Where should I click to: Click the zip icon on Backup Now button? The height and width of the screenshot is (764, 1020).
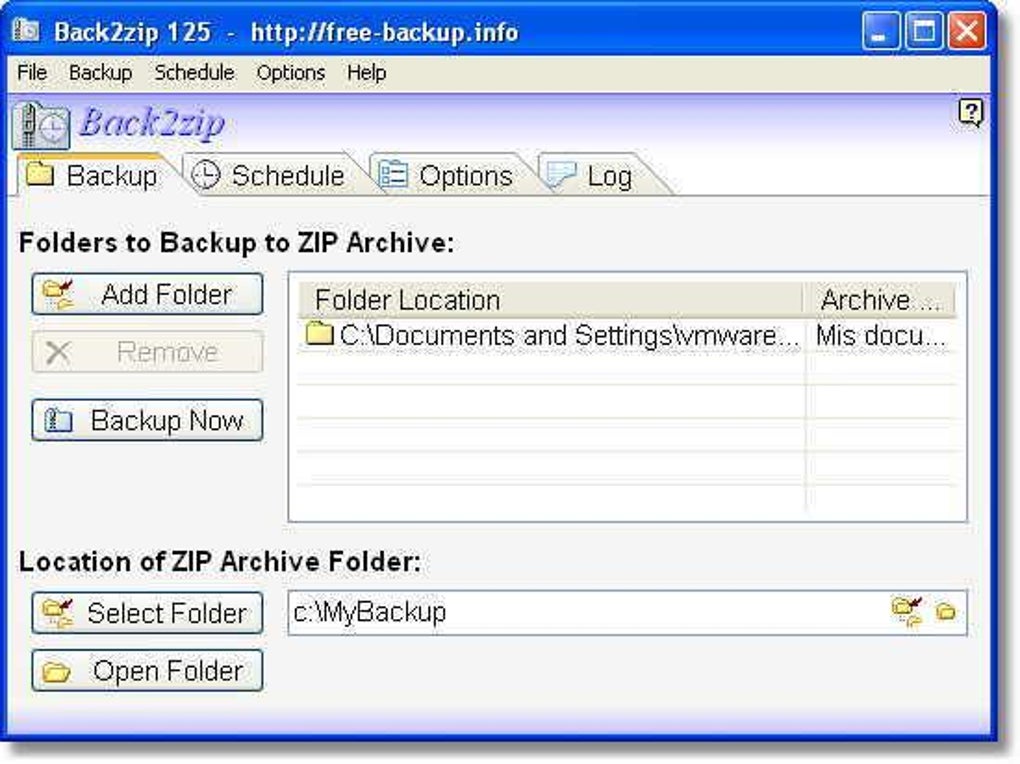(58, 420)
